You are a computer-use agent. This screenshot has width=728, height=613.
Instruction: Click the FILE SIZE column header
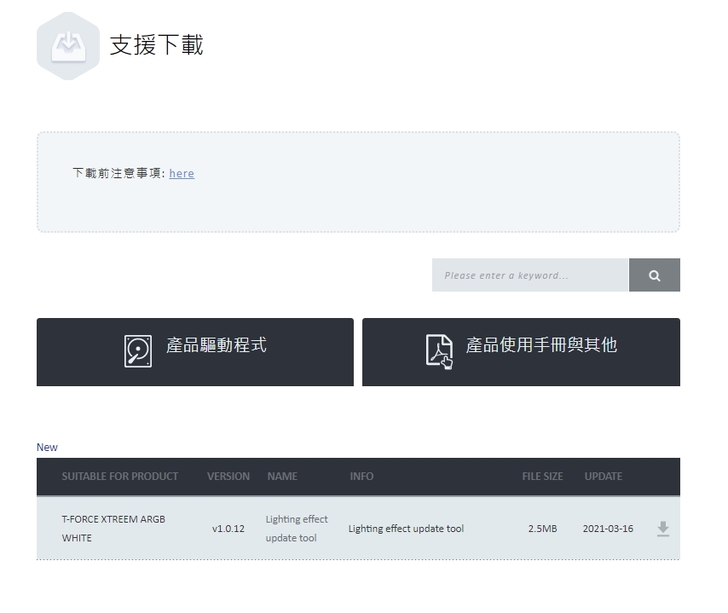[542, 477]
